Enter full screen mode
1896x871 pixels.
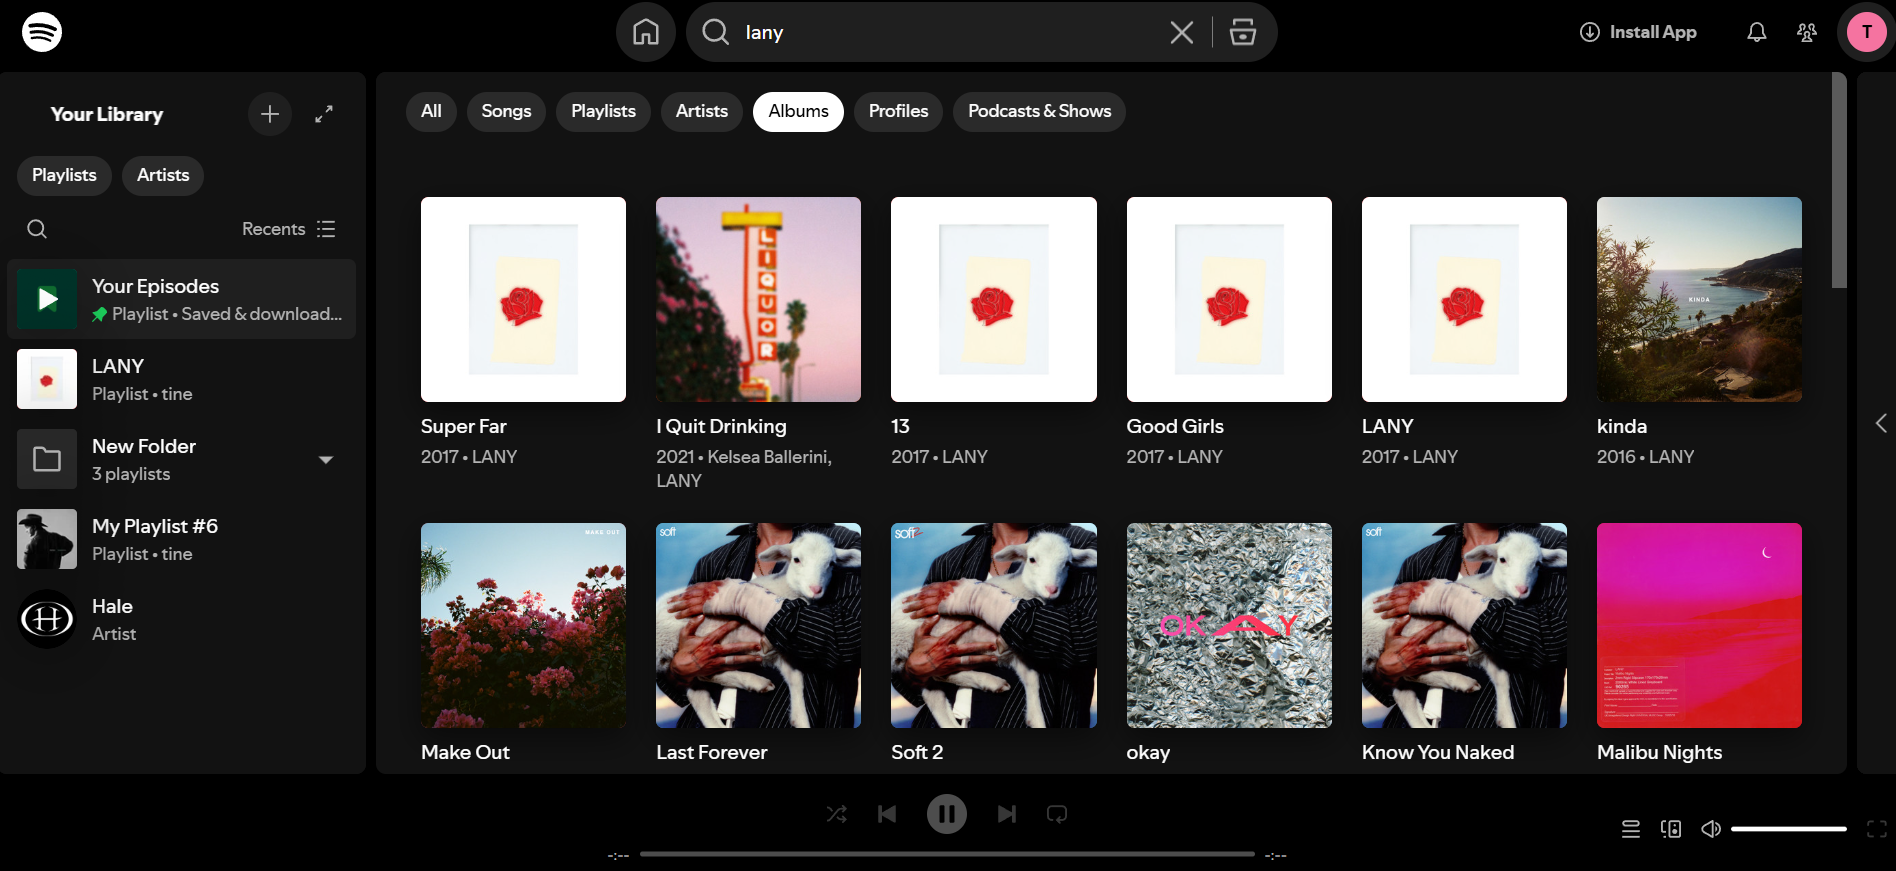(1877, 829)
